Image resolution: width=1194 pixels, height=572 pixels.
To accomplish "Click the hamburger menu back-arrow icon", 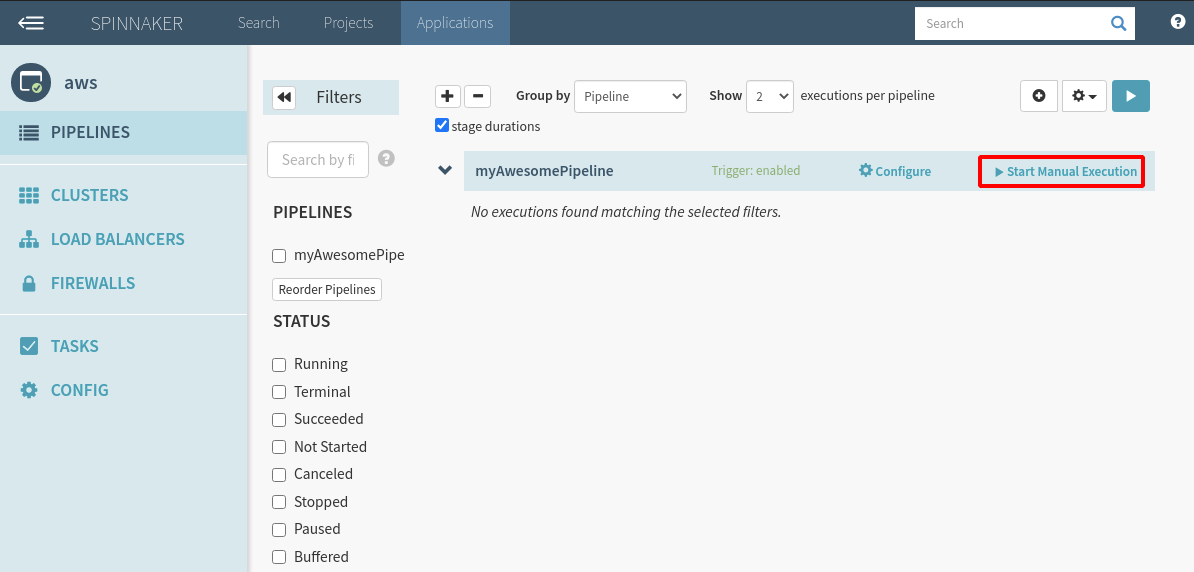I will [31, 23].
